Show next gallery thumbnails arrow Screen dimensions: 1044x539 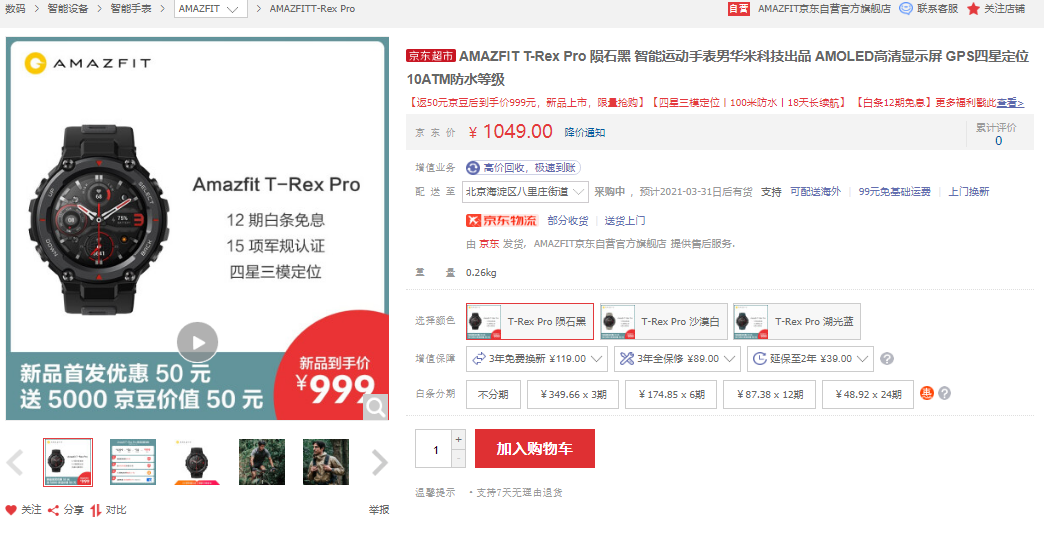(380, 462)
